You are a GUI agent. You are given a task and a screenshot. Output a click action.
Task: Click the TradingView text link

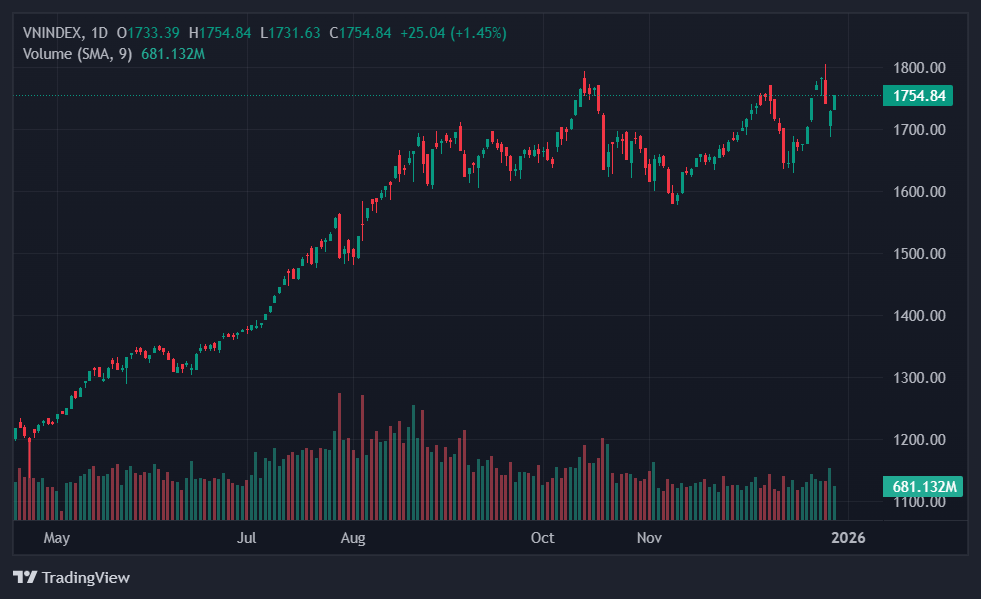85,577
